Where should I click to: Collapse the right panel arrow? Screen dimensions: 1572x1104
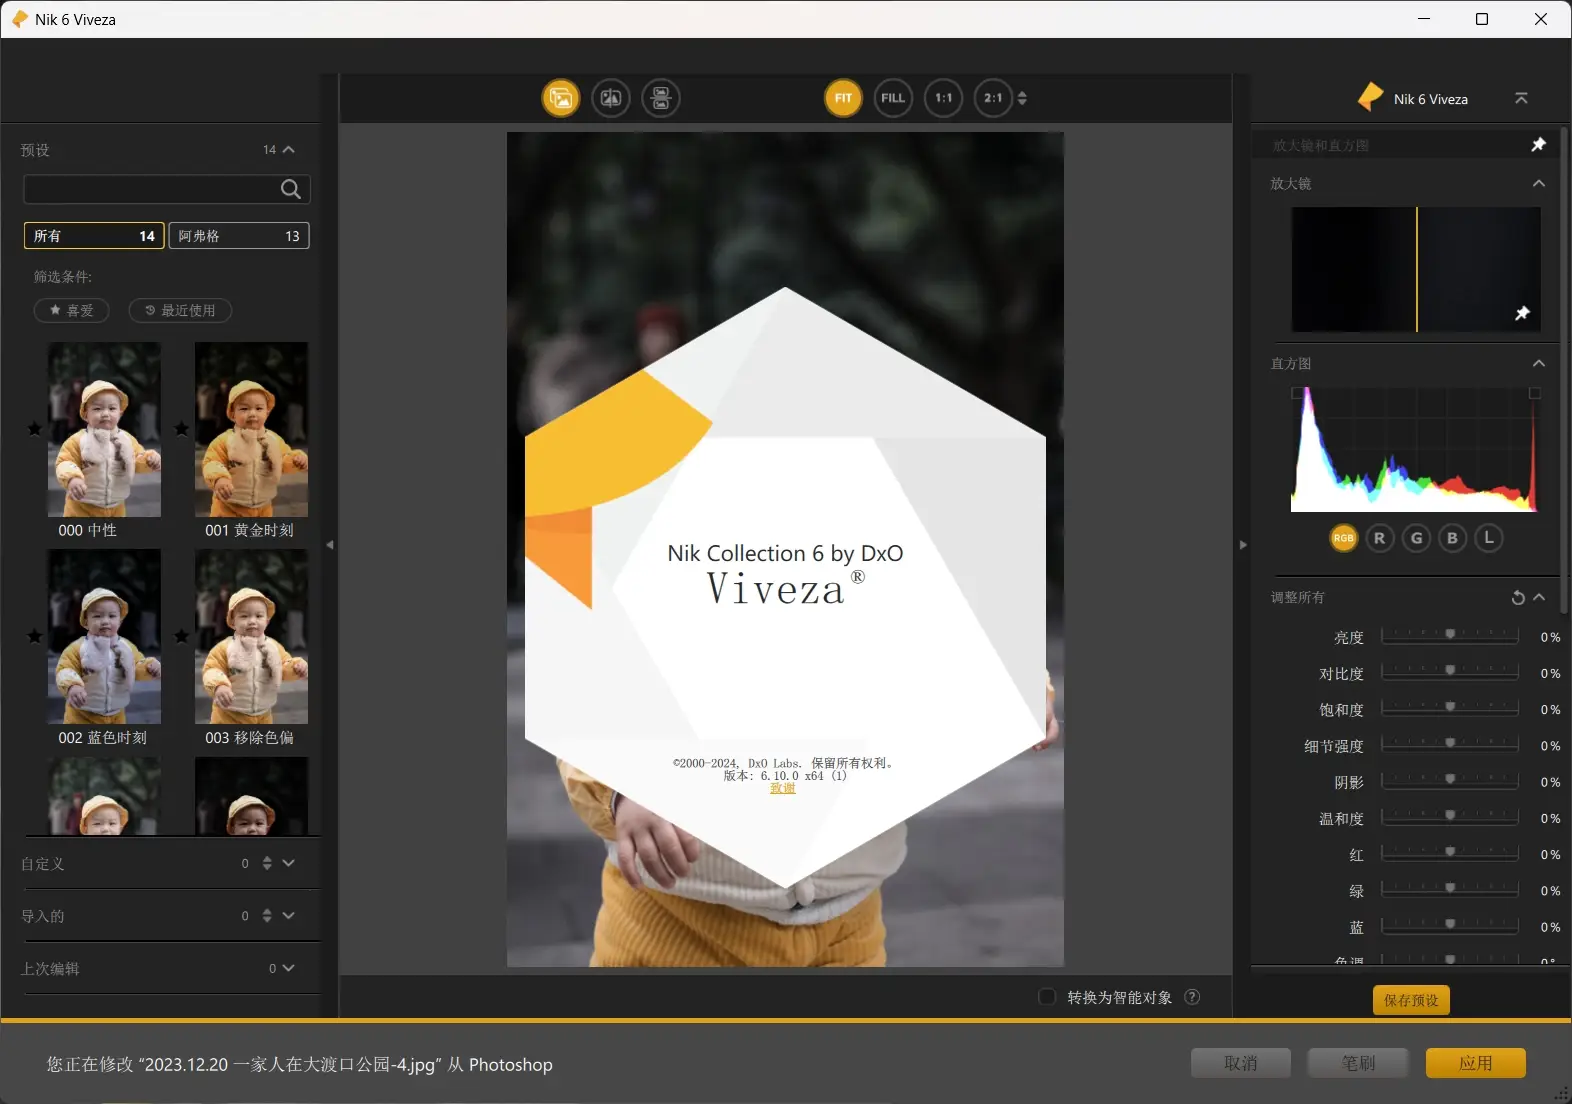coord(1243,545)
